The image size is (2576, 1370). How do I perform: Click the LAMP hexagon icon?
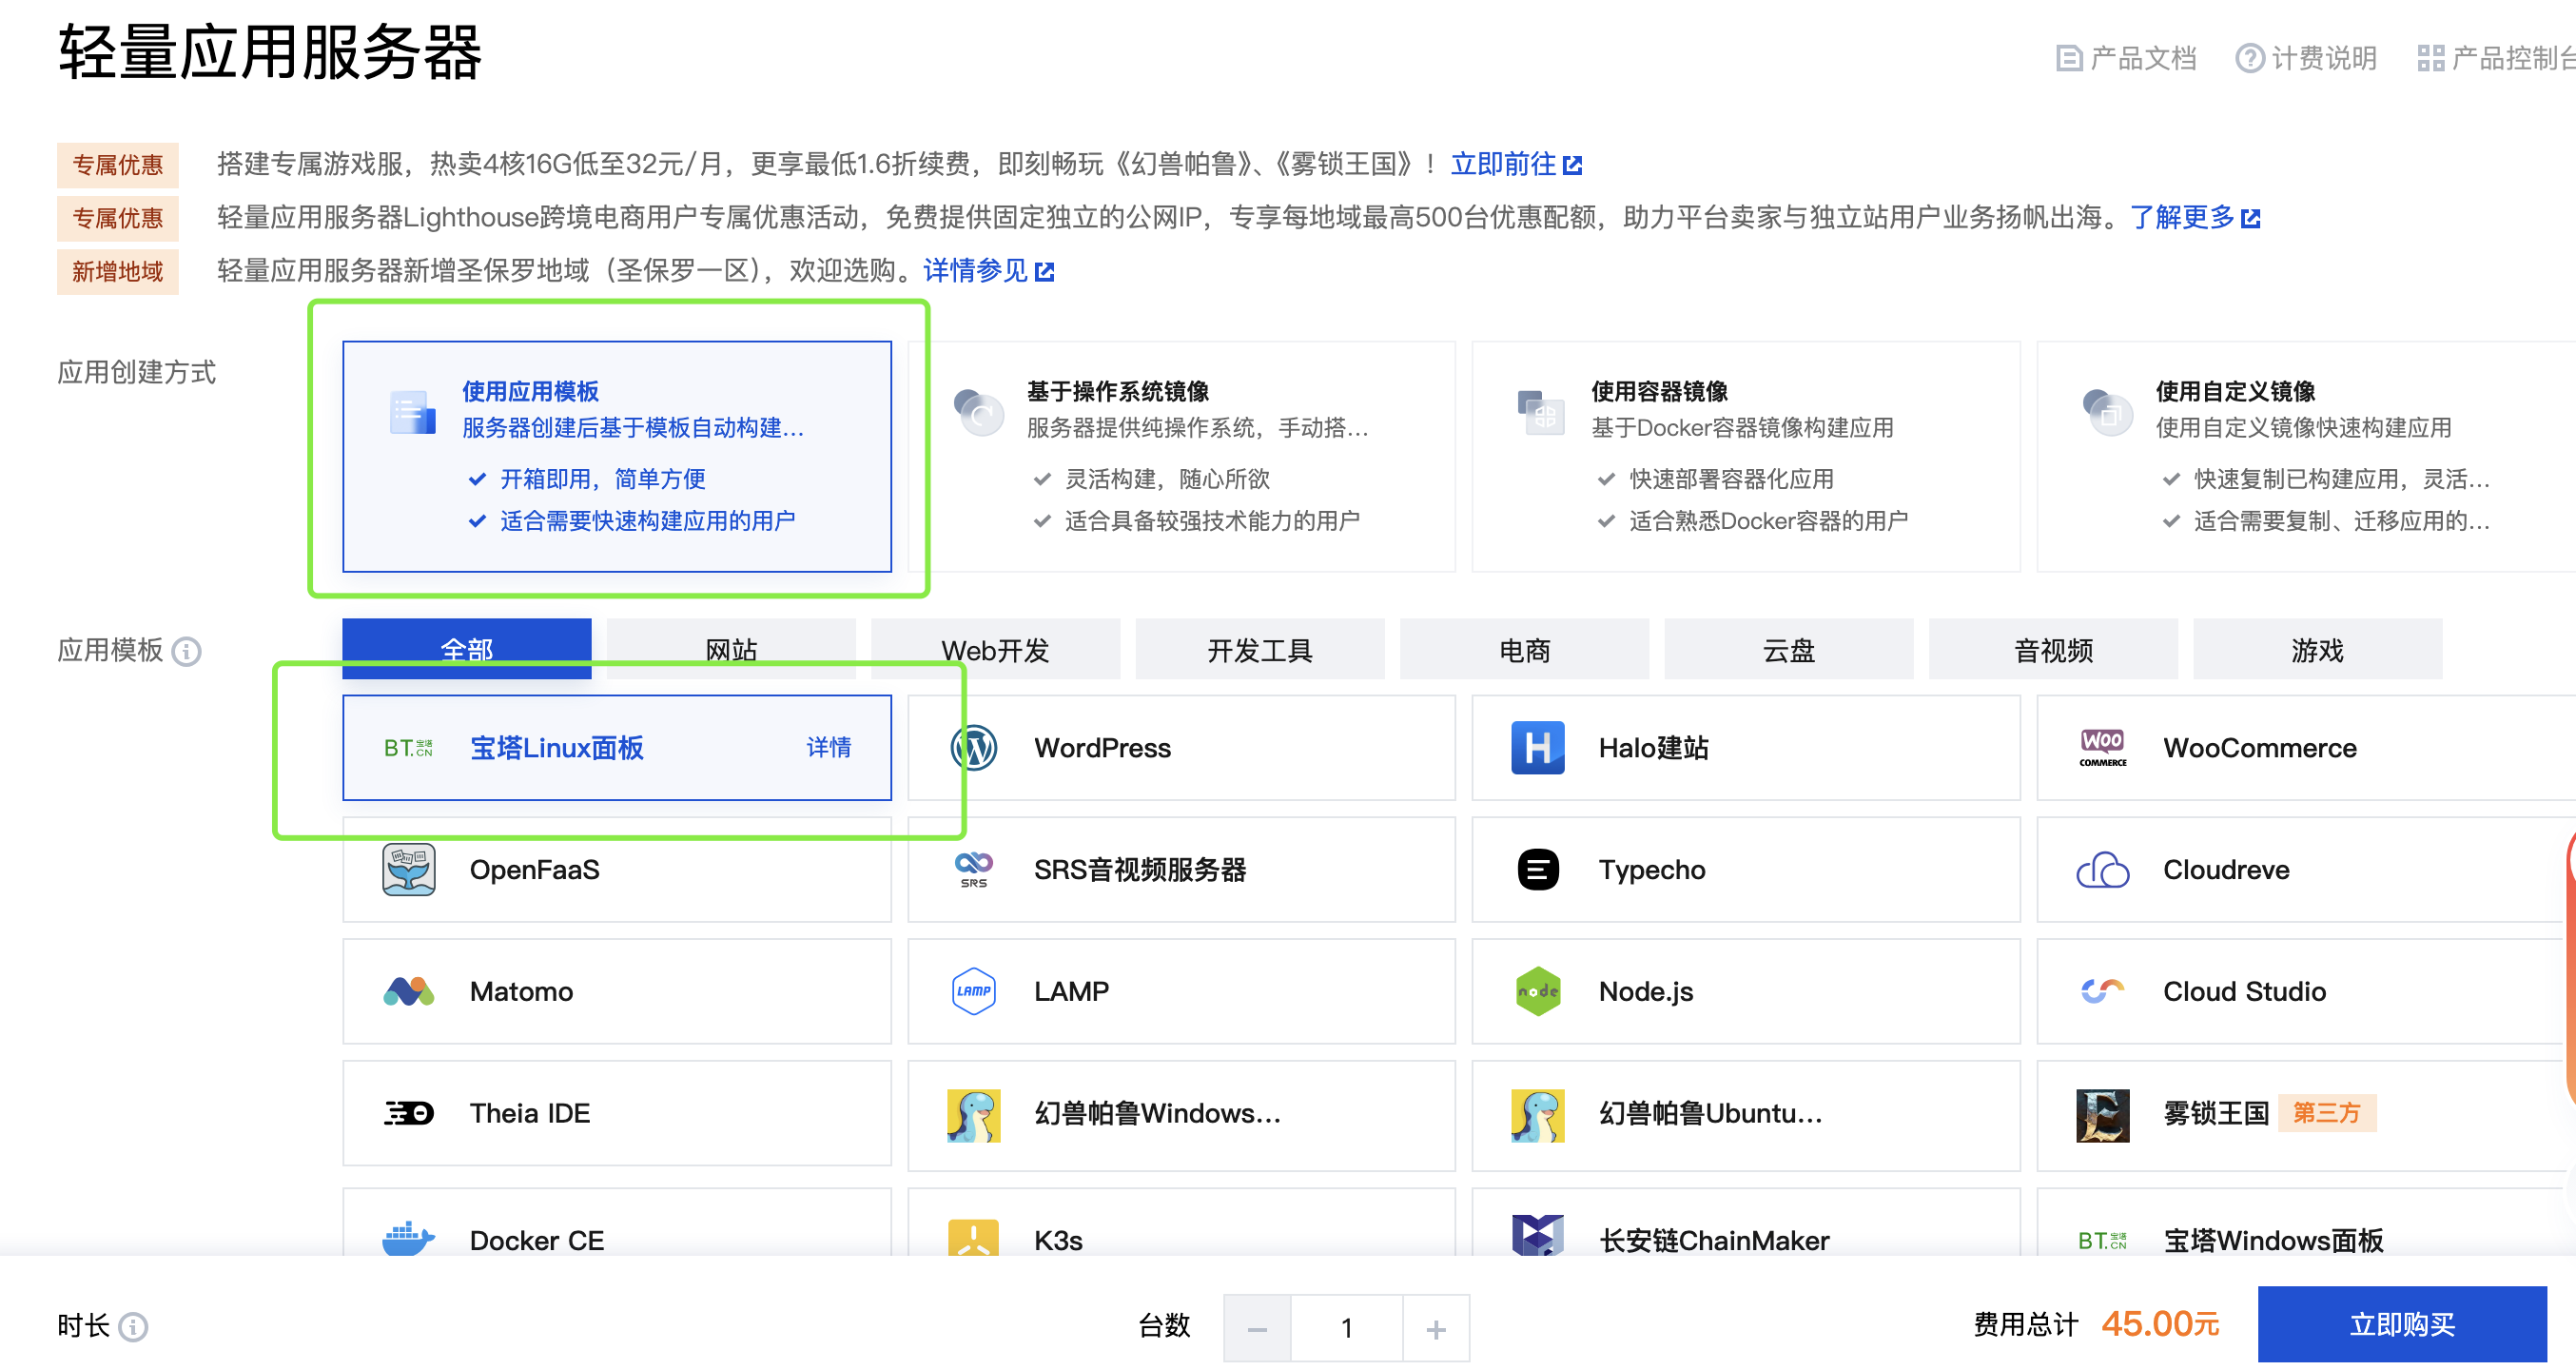973,991
